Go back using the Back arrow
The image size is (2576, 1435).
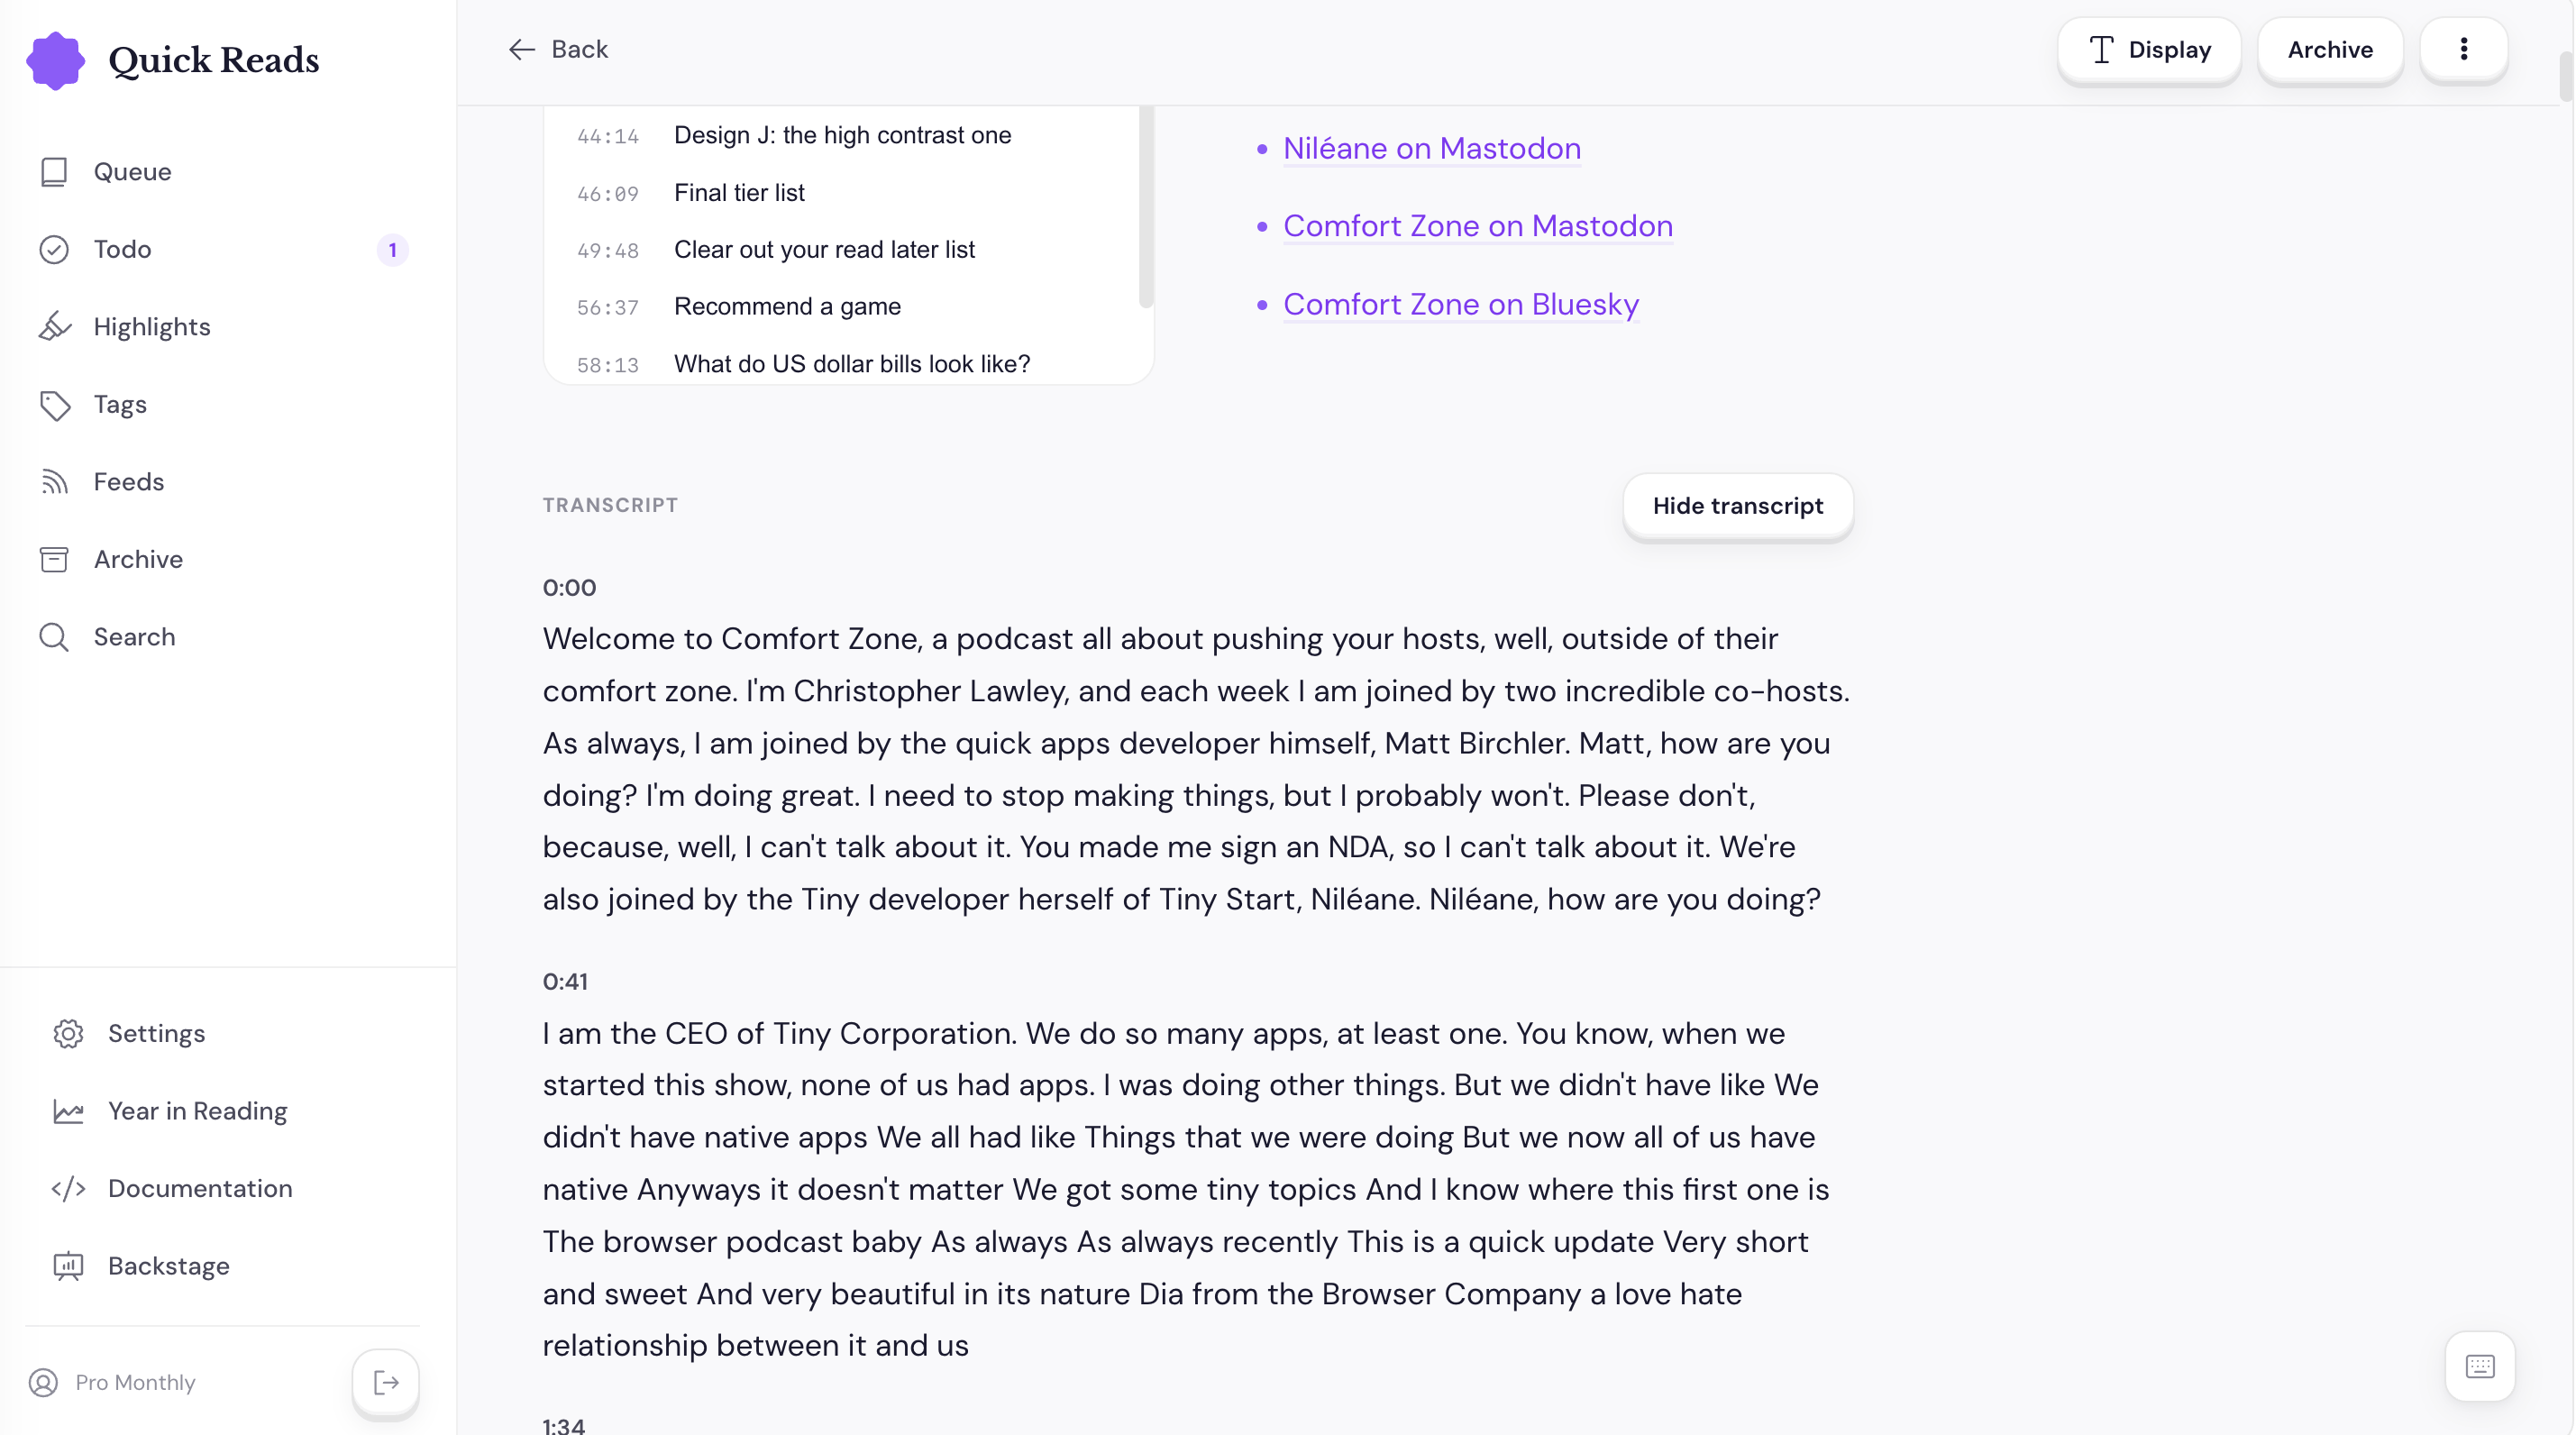pyautogui.click(x=558, y=49)
